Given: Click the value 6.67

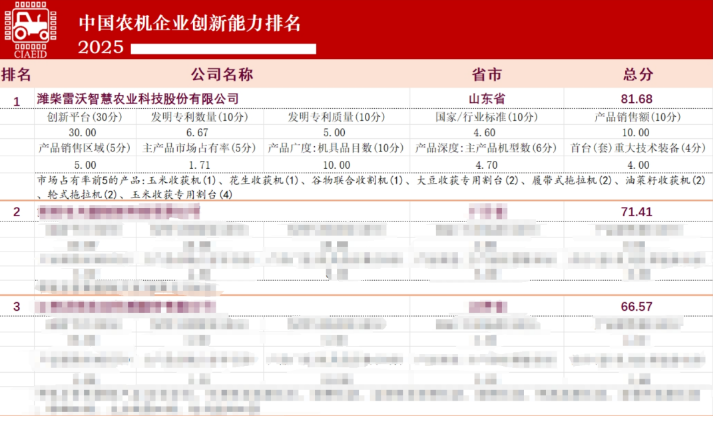Looking at the screenshot, I should point(197,132).
